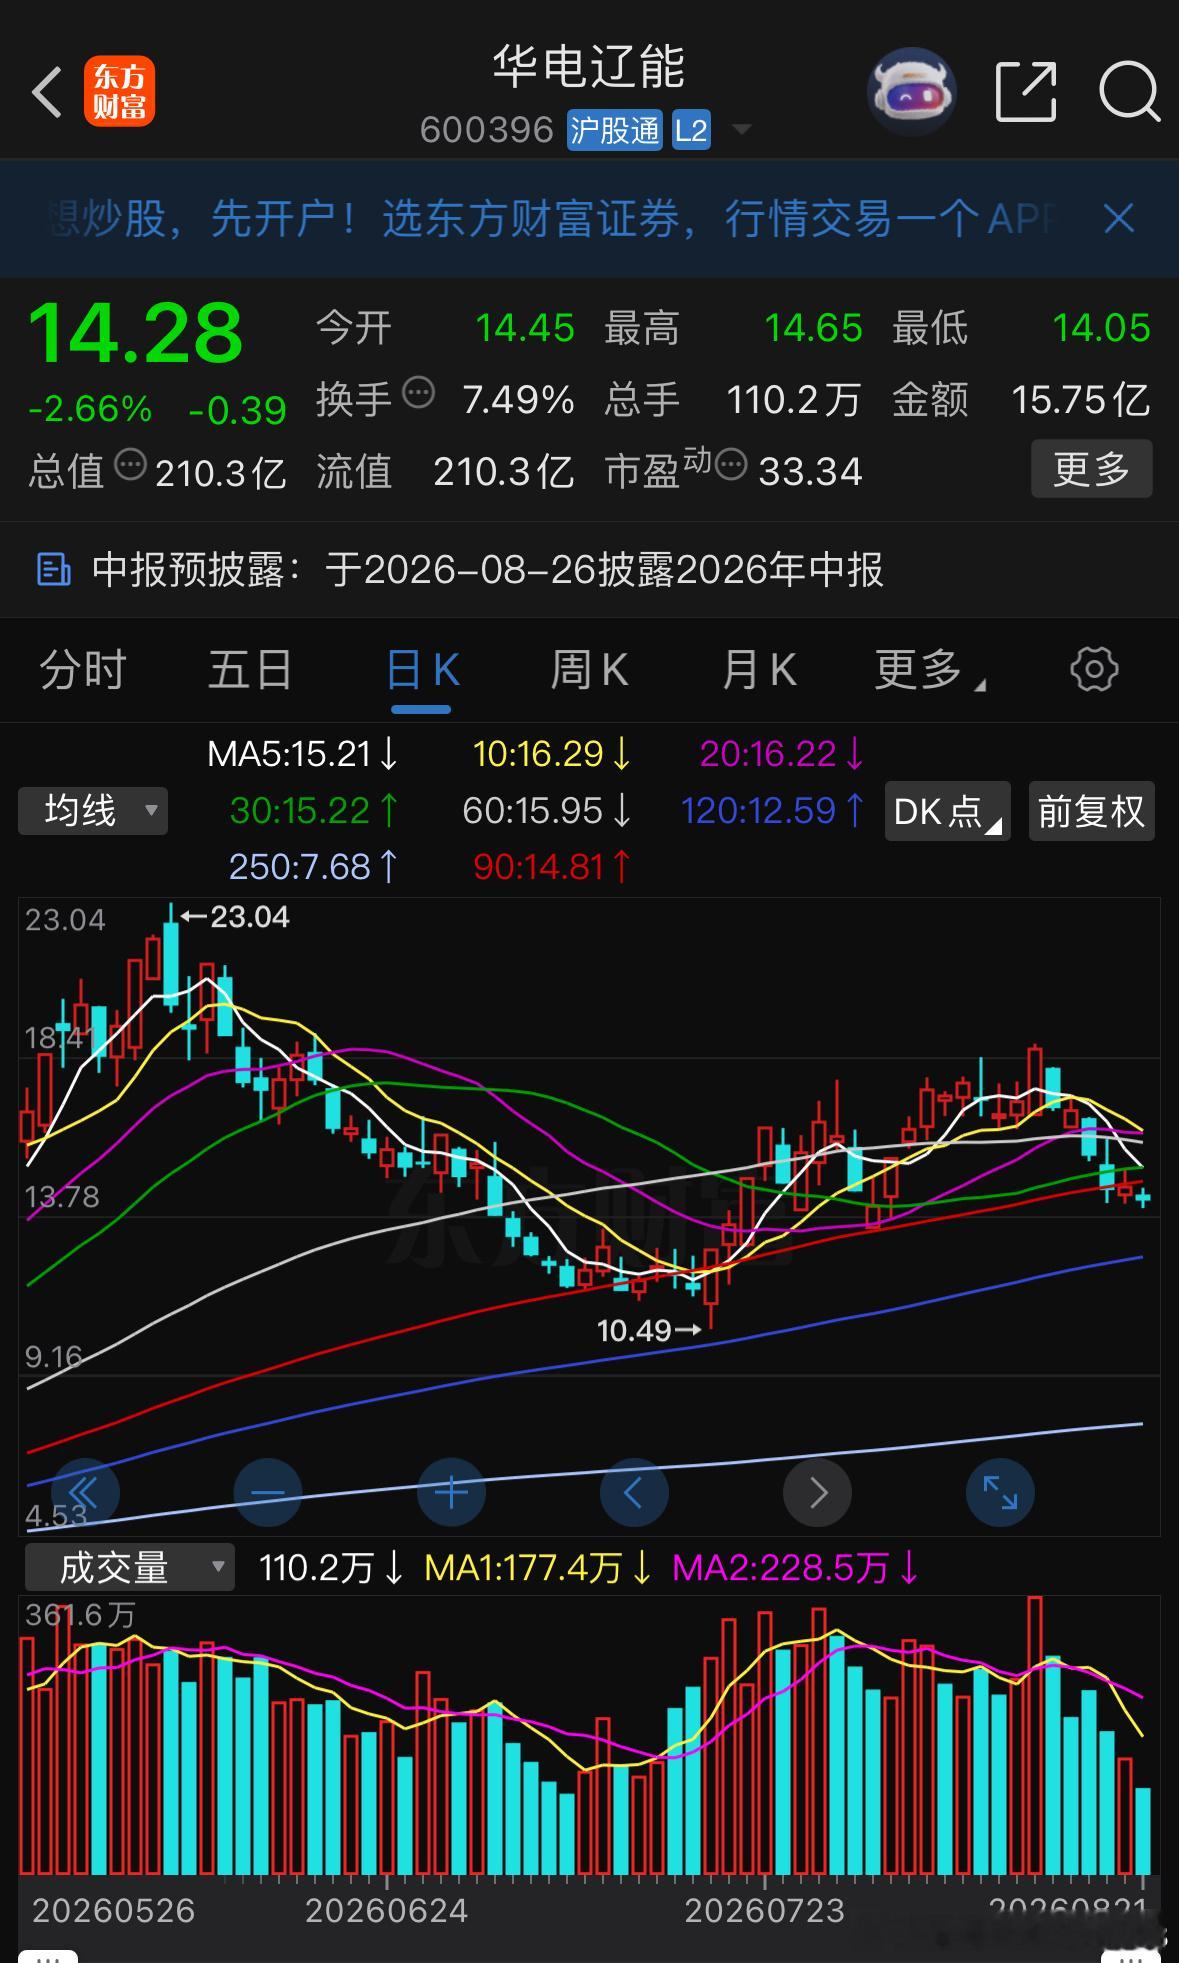Expand the 更多 chart period menu
1179x1963 pixels.
pos(929,670)
